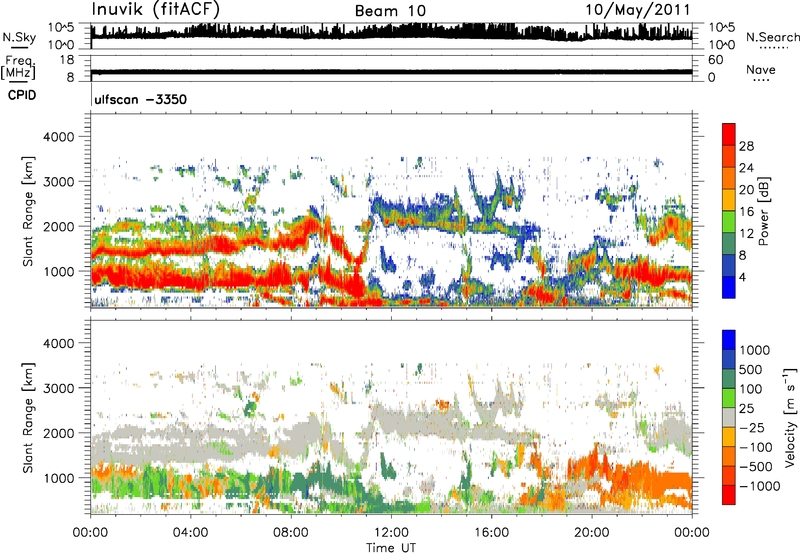800x554 pixels.
Task: Click the 'Velocity [m s-1]' colorbar label
Action: (790, 417)
